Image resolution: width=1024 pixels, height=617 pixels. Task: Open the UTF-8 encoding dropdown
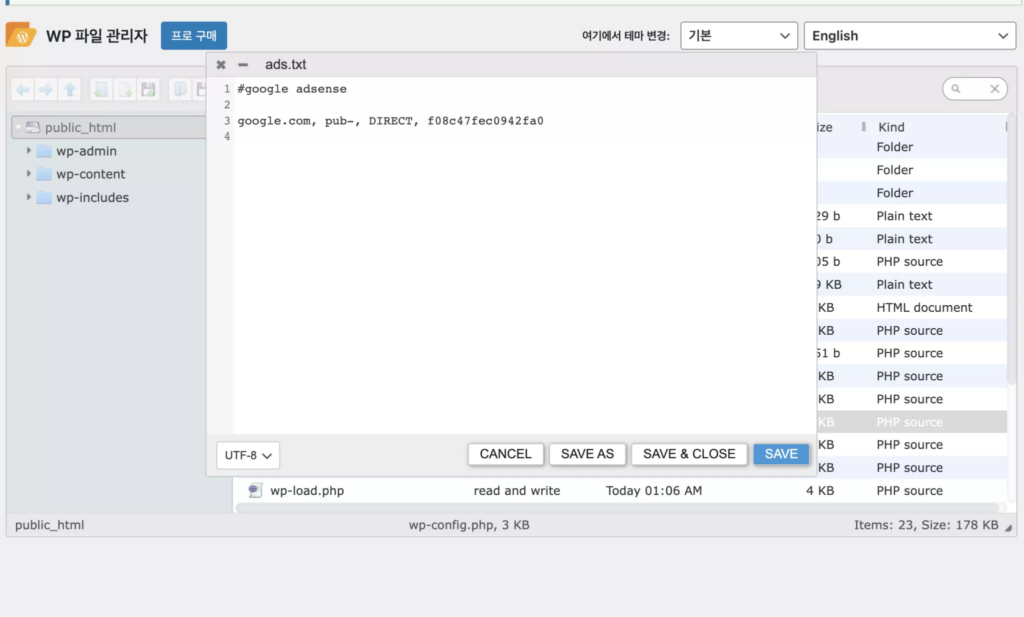tap(248, 455)
